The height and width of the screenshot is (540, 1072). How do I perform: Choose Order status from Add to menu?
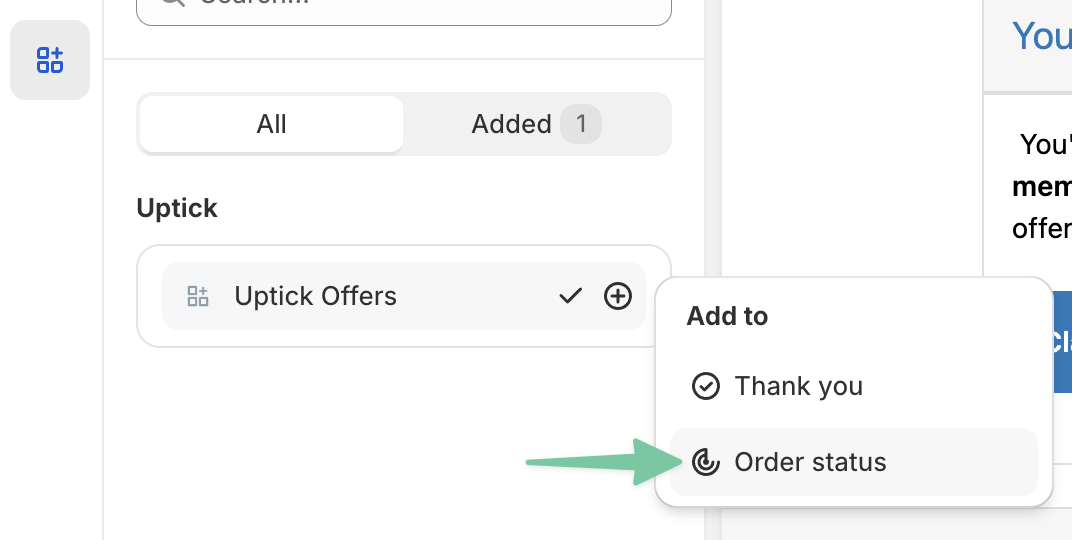click(x=810, y=462)
